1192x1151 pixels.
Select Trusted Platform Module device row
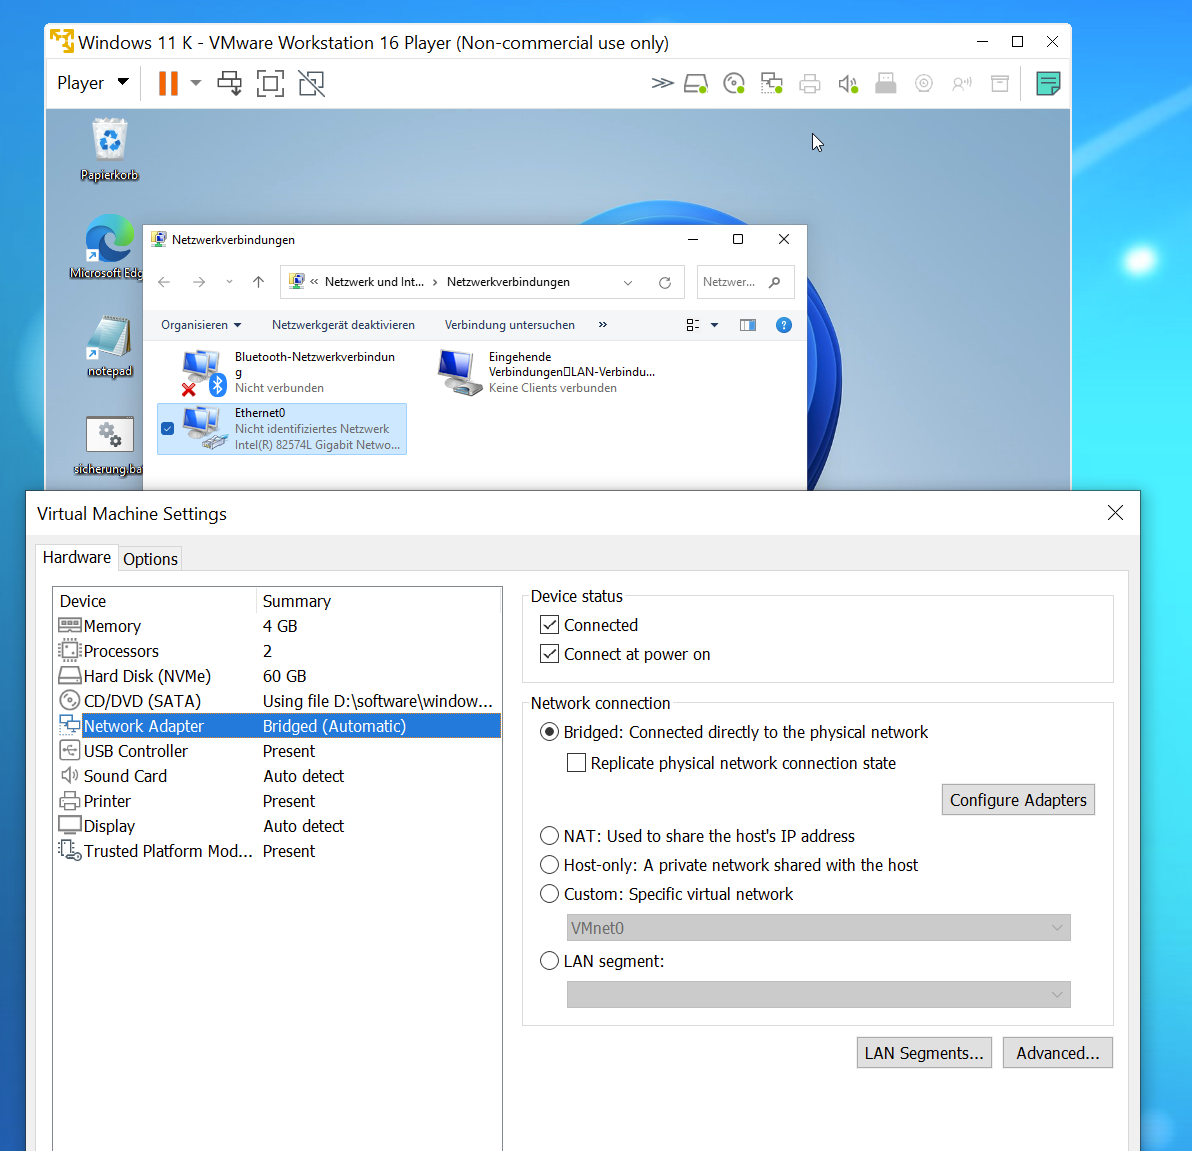coord(279,851)
